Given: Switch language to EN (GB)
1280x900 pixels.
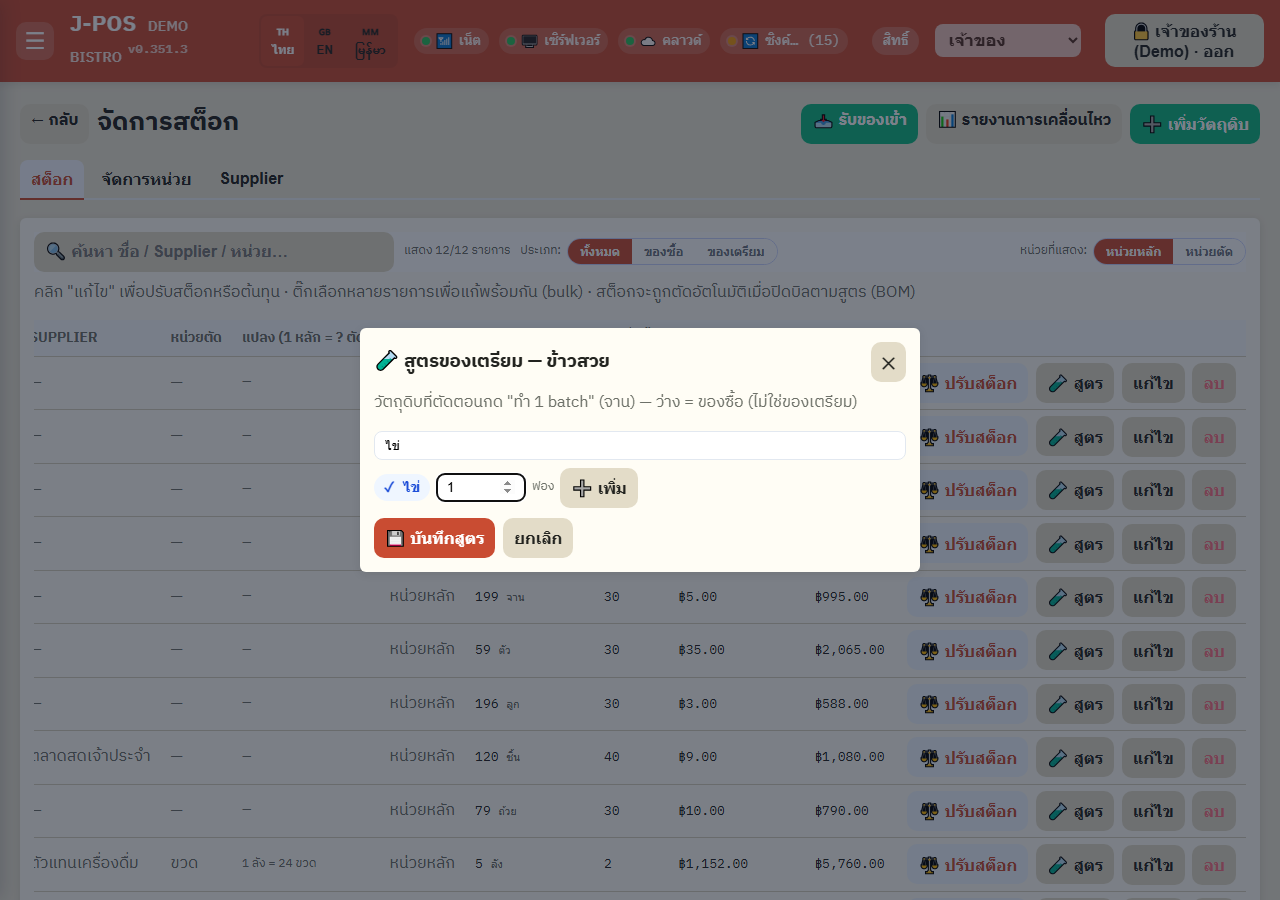Looking at the screenshot, I should 325,41.
